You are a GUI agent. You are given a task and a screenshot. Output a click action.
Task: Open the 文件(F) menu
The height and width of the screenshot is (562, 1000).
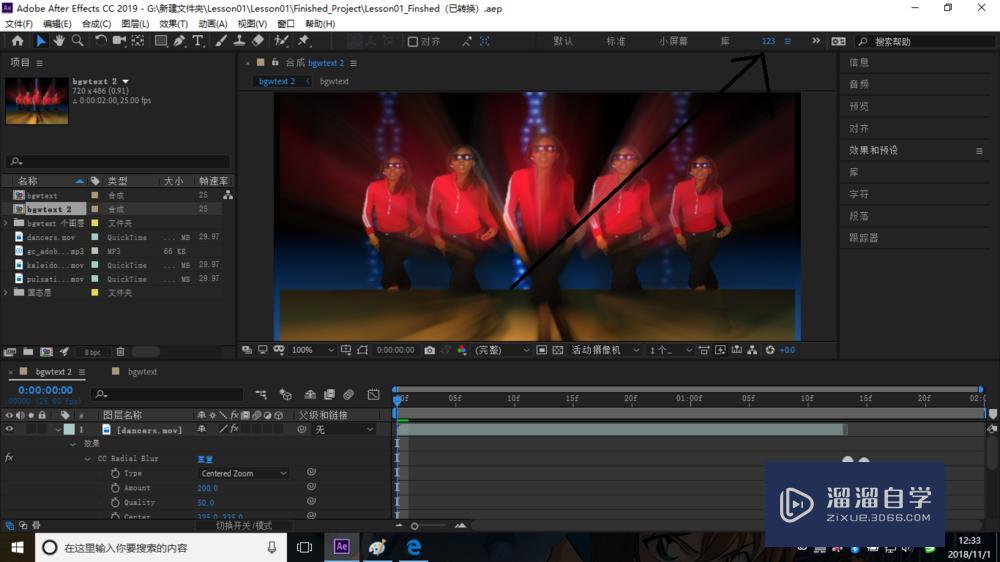(18, 24)
